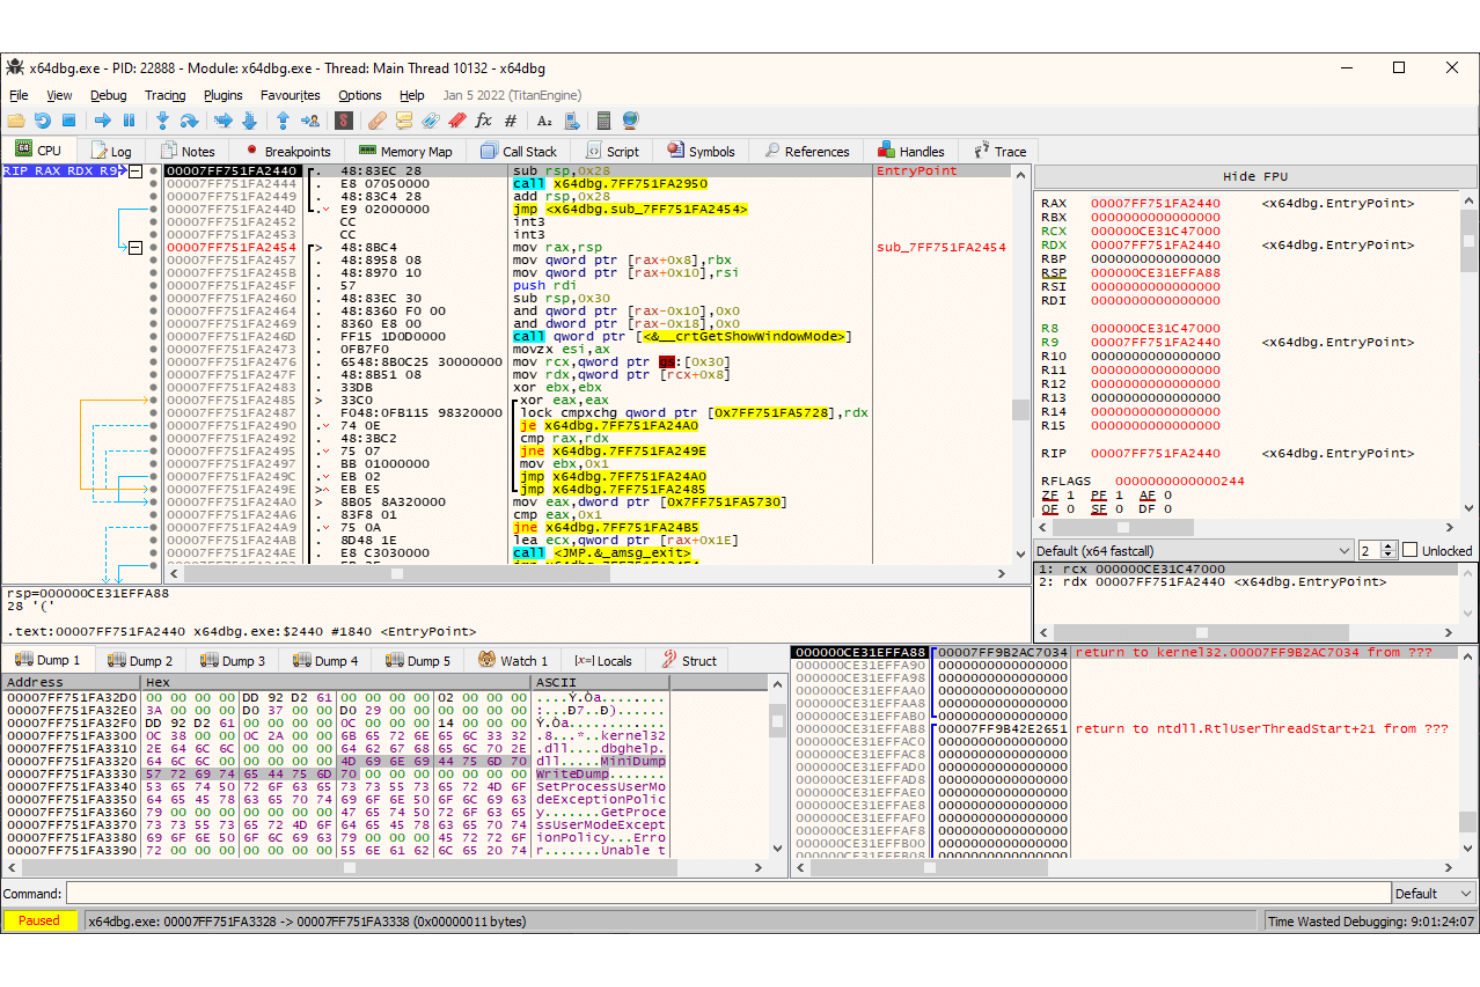The image size is (1480, 987).
Task: Pause program execution
Action: tap(130, 120)
